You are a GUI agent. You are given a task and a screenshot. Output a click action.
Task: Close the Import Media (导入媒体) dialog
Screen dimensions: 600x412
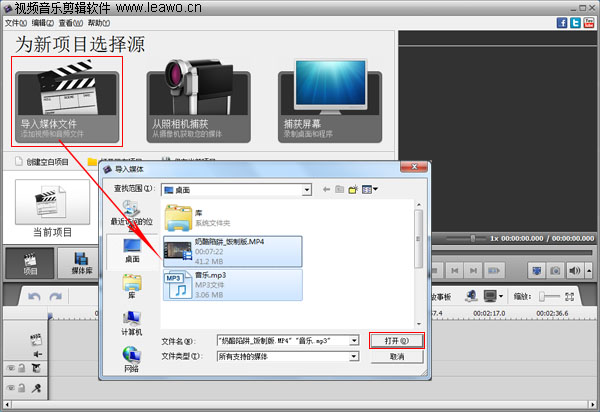click(414, 166)
